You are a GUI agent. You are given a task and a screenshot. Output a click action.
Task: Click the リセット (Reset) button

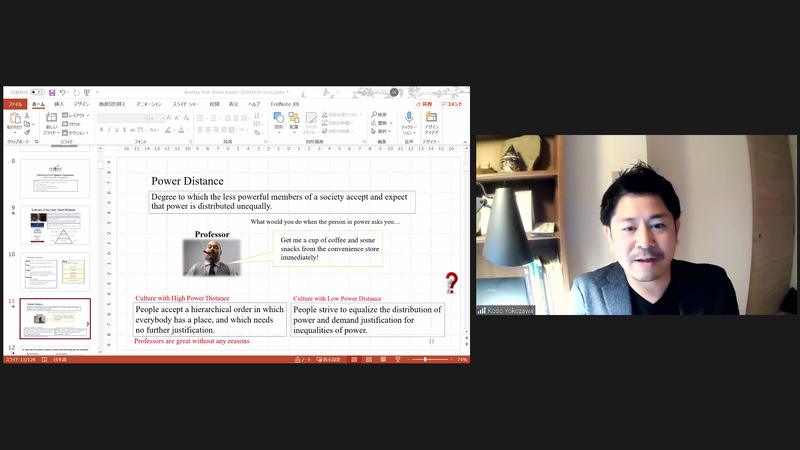[x=71, y=124]
